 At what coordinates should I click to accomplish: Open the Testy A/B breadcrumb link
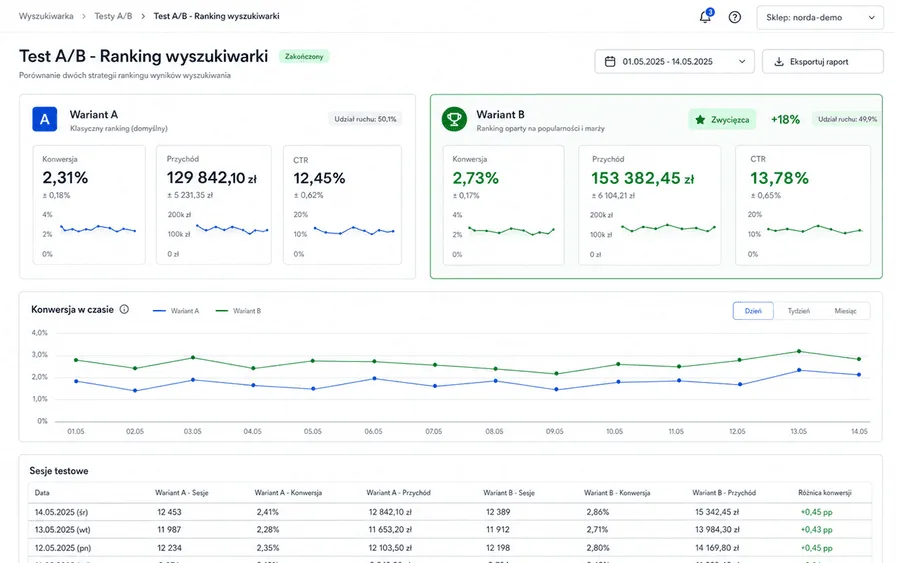(x=113, y=16)
